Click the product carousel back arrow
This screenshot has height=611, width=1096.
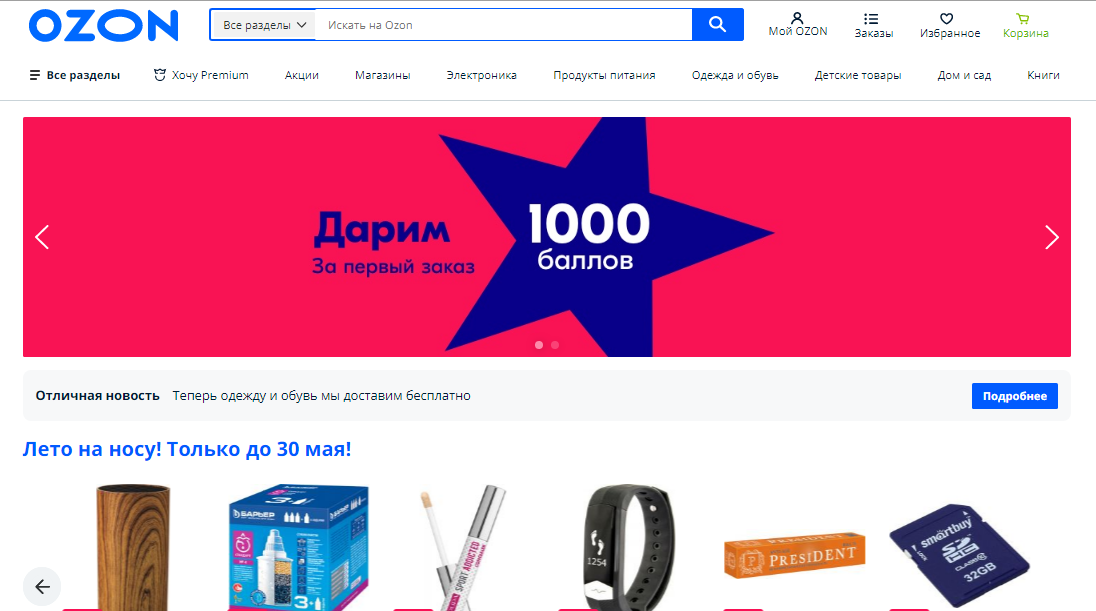(x=43, y=587)
